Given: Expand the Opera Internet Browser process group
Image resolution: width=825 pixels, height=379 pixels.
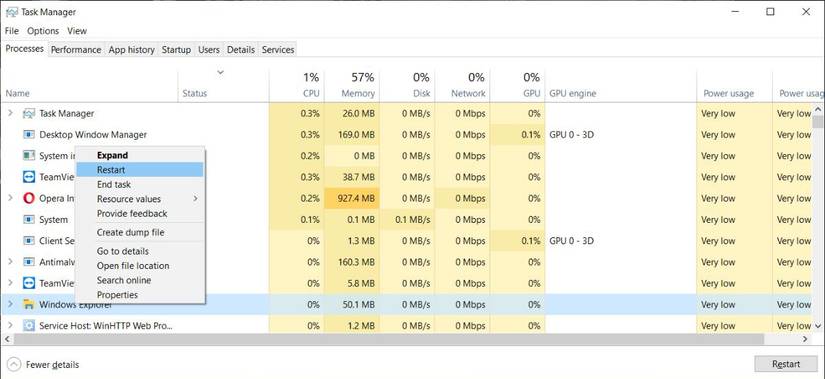Looking at the screenshot, I should click(x=10, y=198).
